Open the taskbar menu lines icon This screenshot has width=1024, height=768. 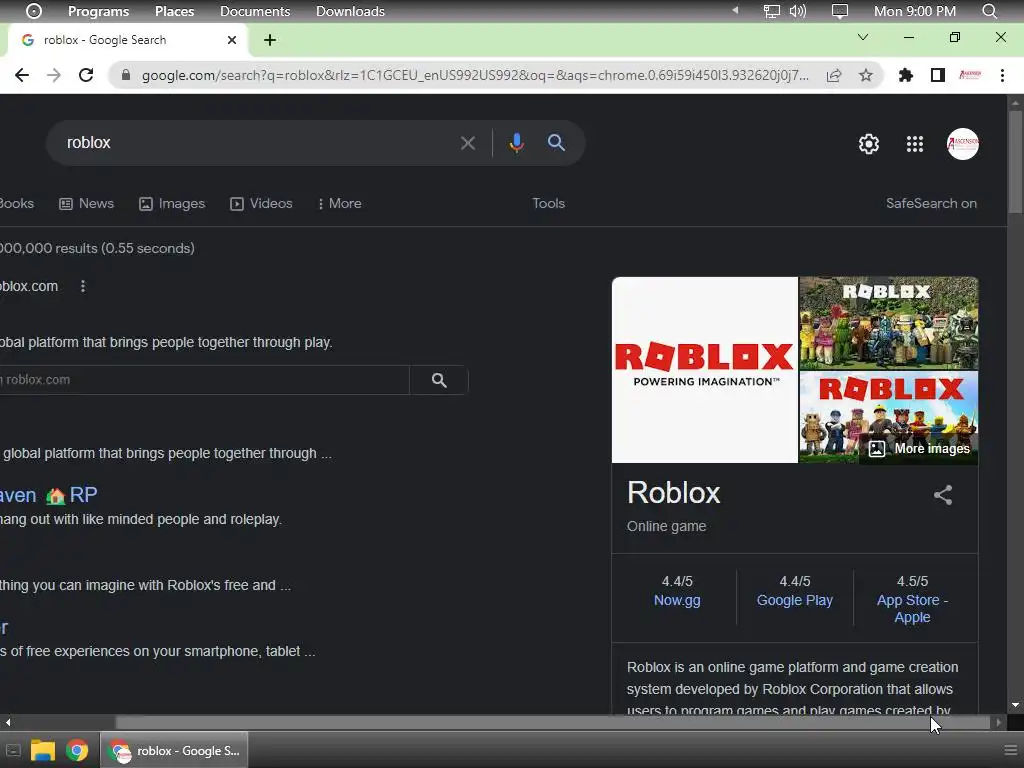1010,750
